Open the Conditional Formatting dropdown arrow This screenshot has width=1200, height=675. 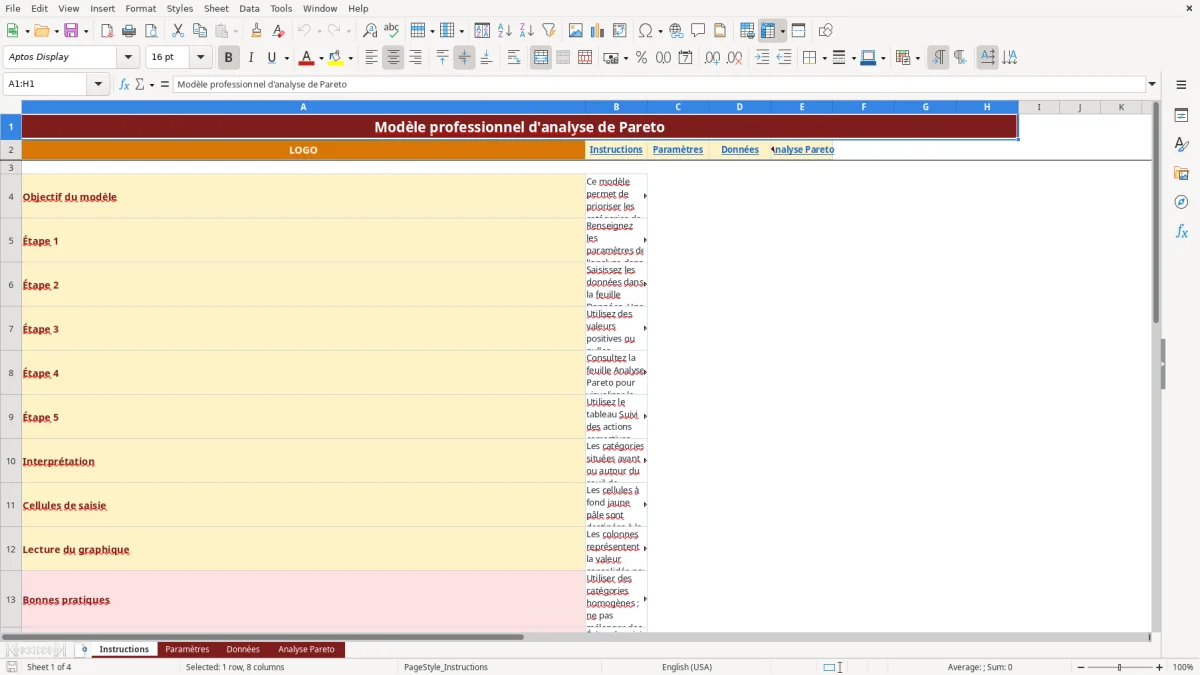click(x=917, y=58)
